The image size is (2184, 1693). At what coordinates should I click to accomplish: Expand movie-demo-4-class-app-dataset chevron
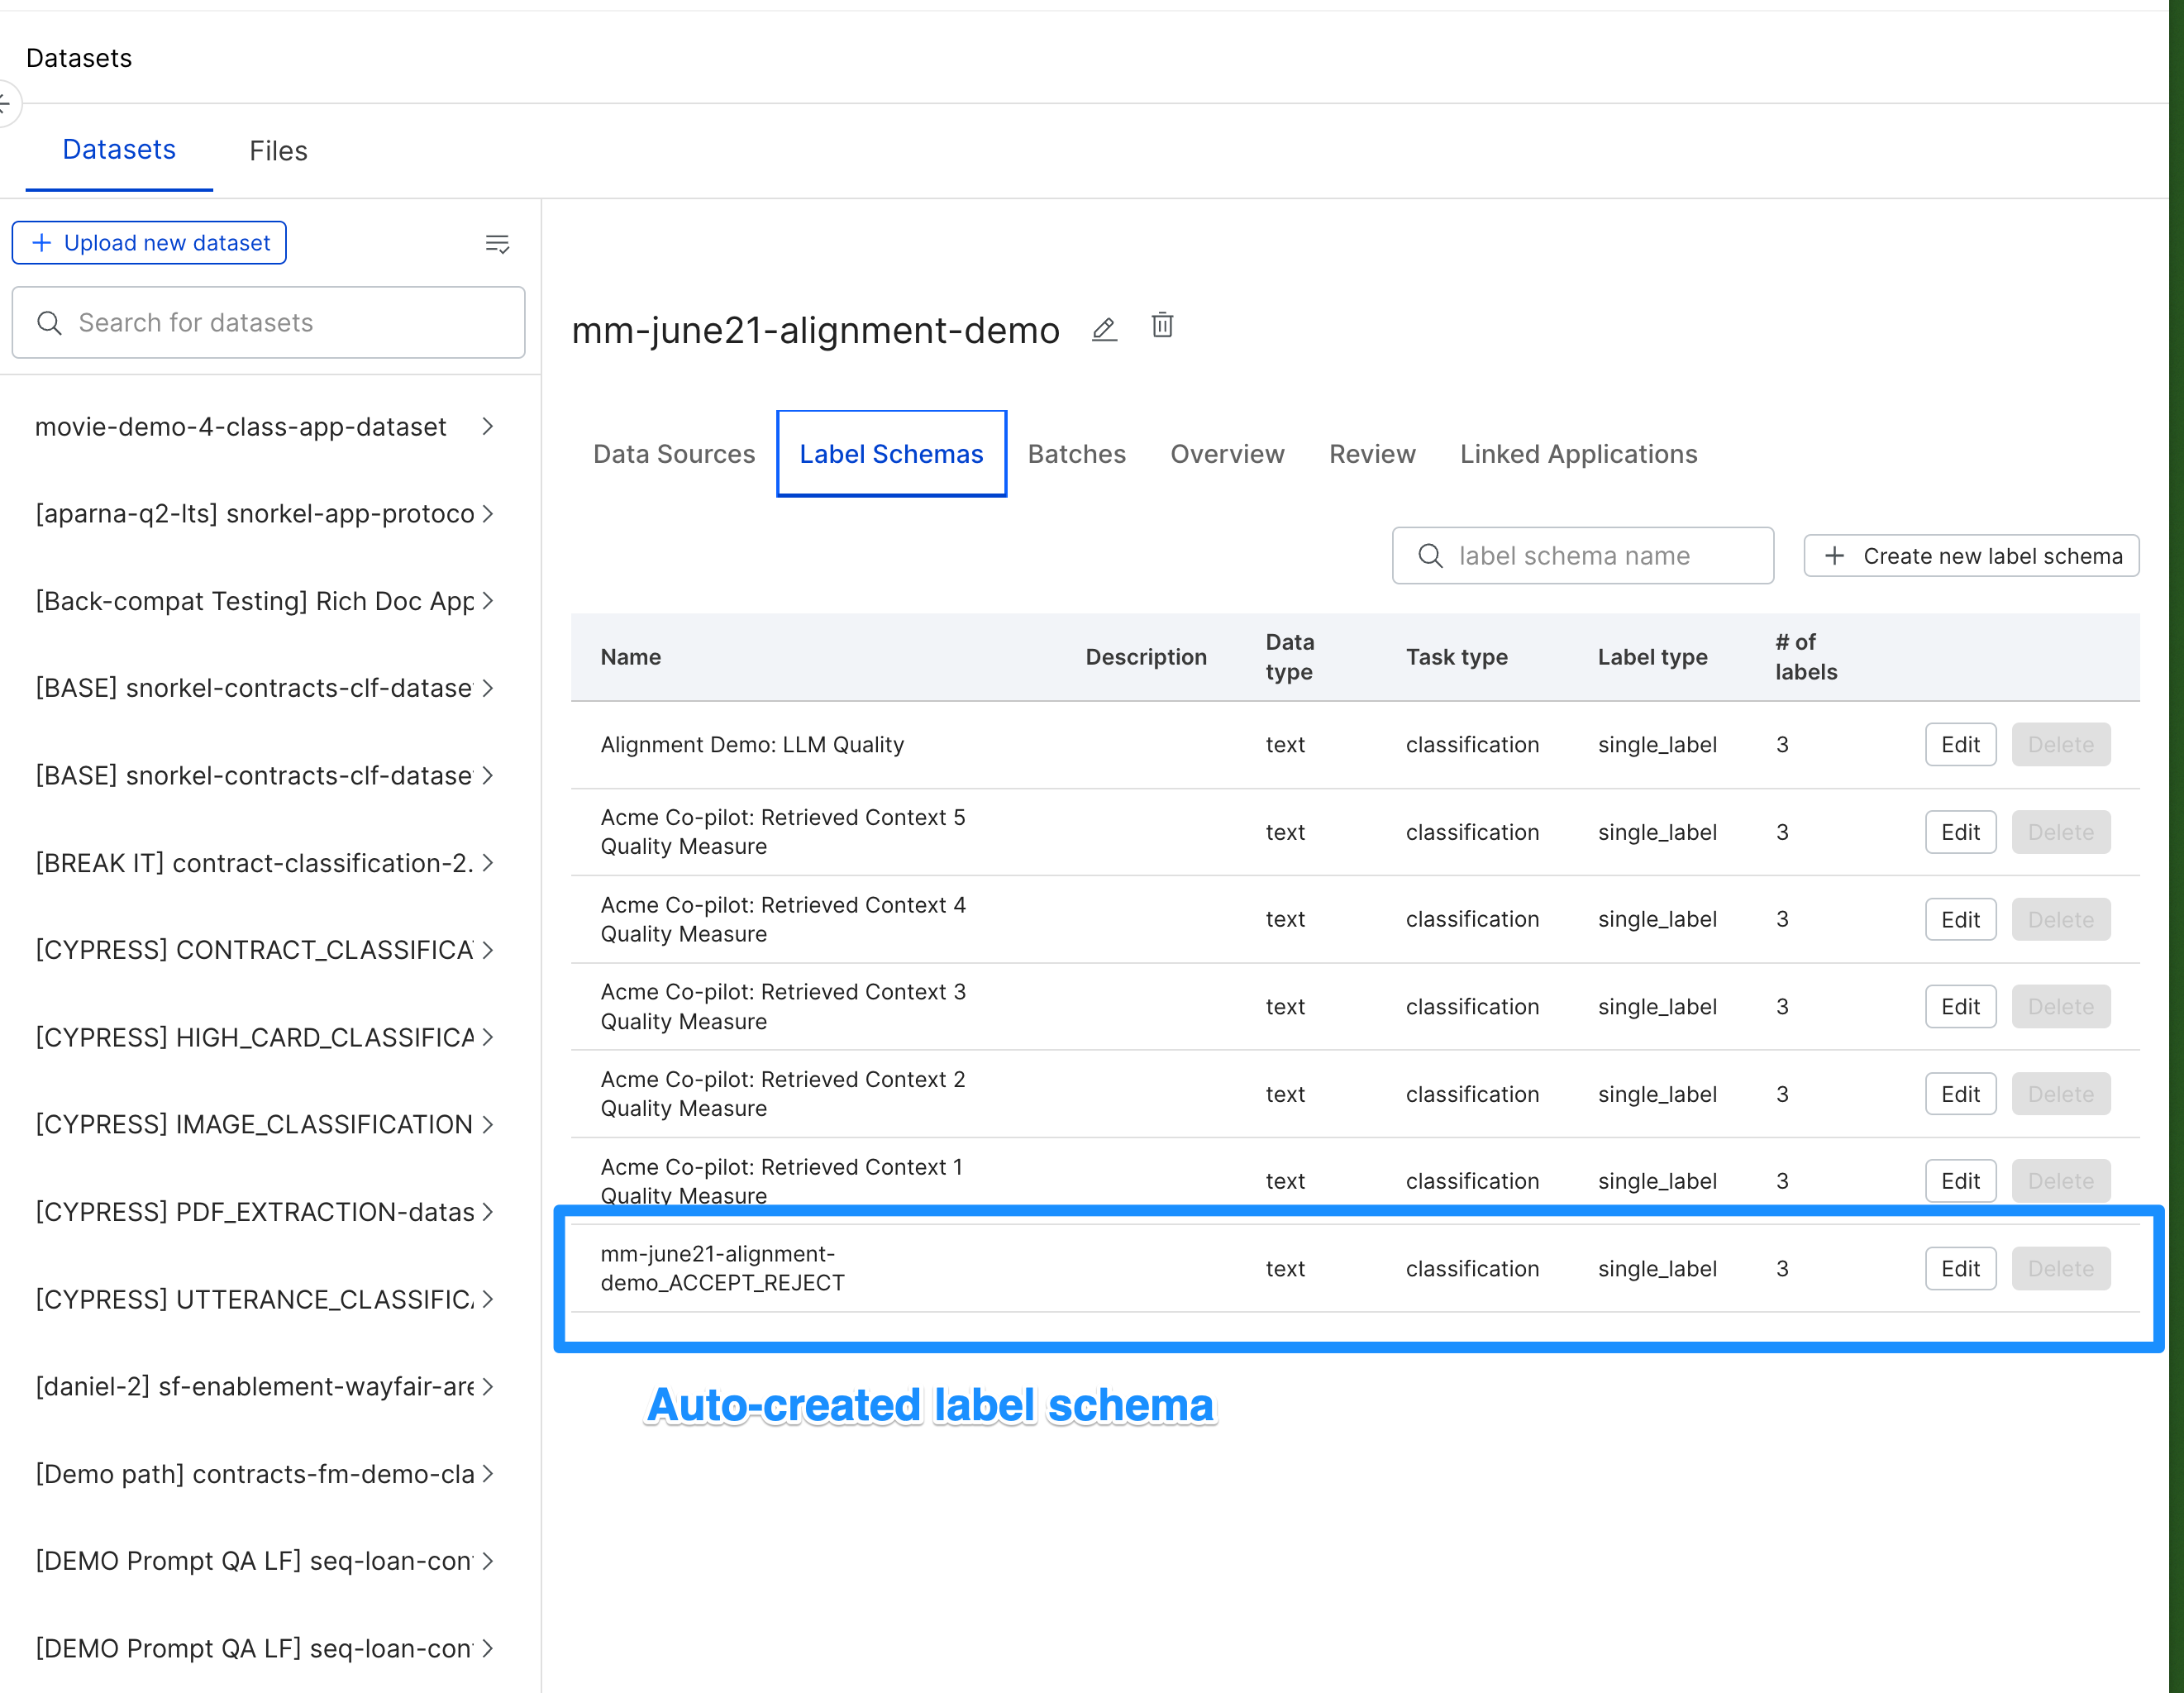coord(487,427)
